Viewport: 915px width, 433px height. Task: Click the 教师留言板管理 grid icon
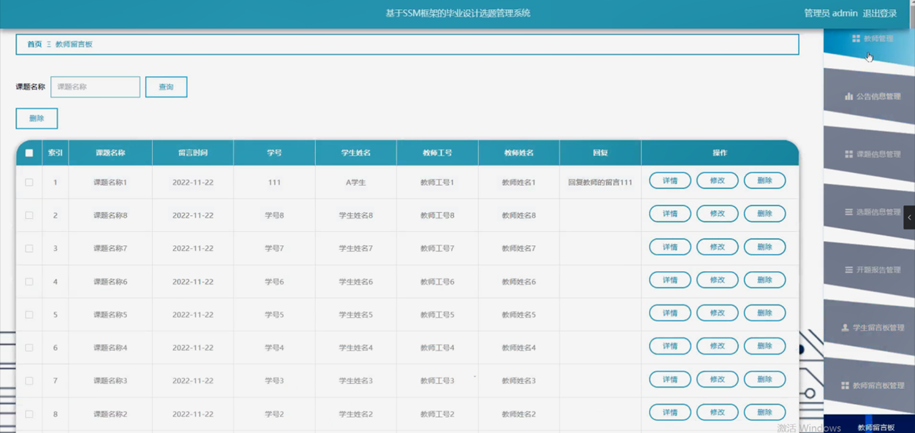[x=844, y=386]
